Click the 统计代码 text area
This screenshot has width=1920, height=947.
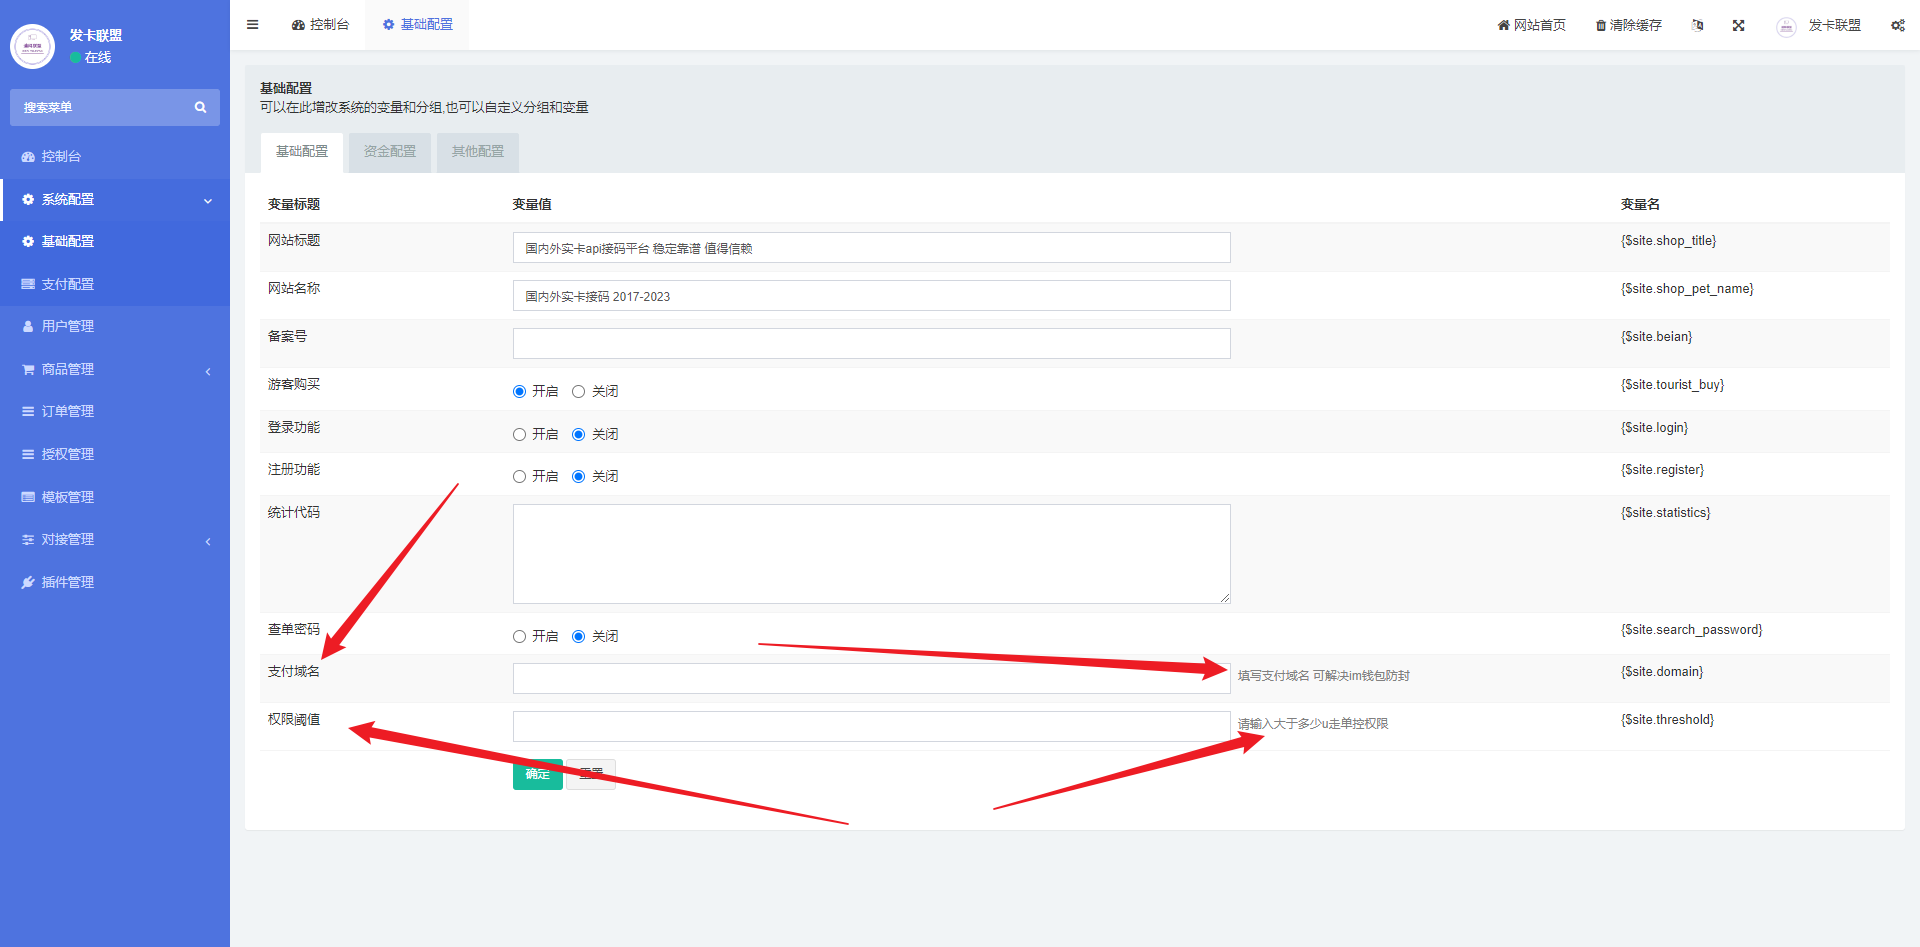(872, 554)
